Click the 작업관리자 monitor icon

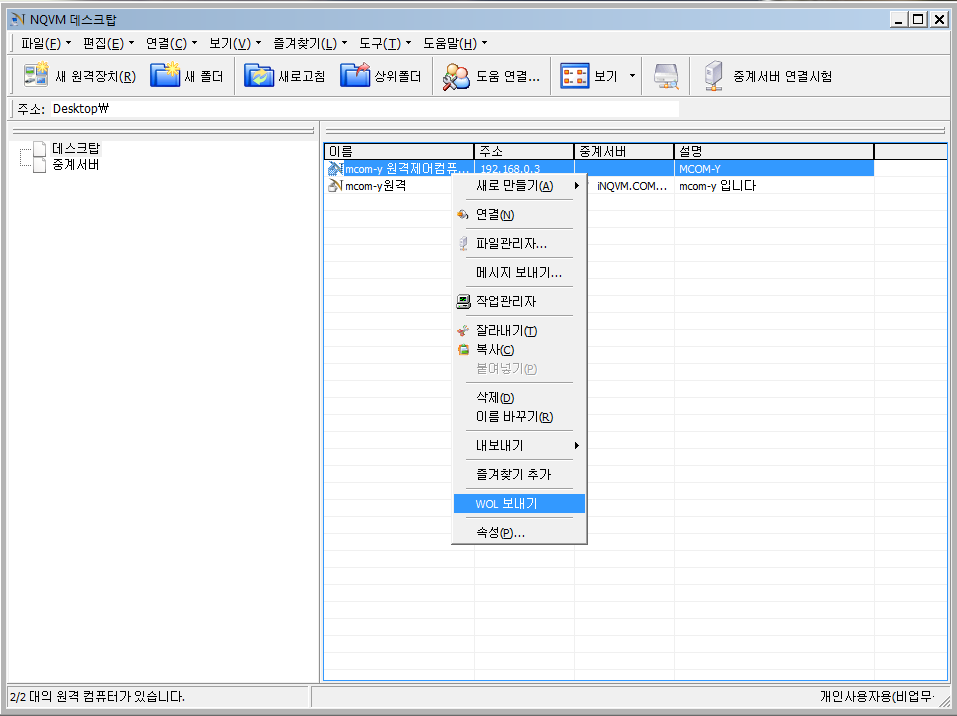[x=463, y=302]
